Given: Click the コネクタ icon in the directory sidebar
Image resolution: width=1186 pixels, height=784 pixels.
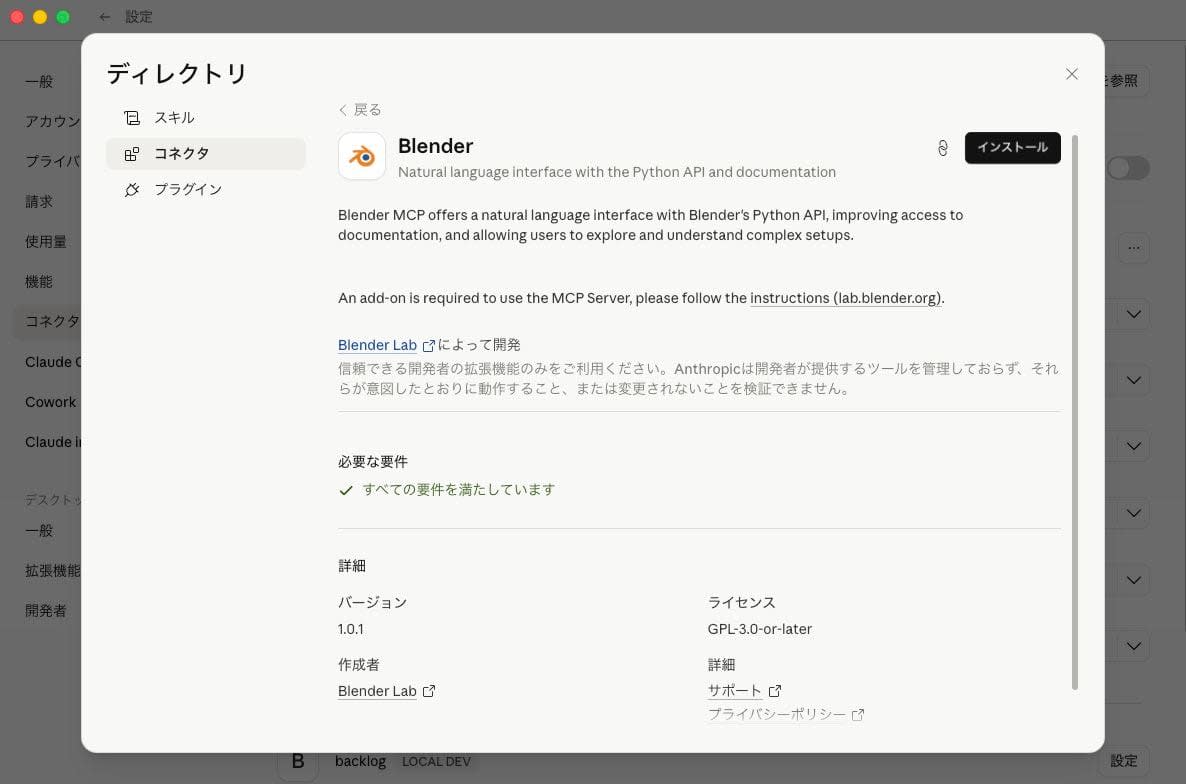Looking at the screenshot, I should coord(132,153).
